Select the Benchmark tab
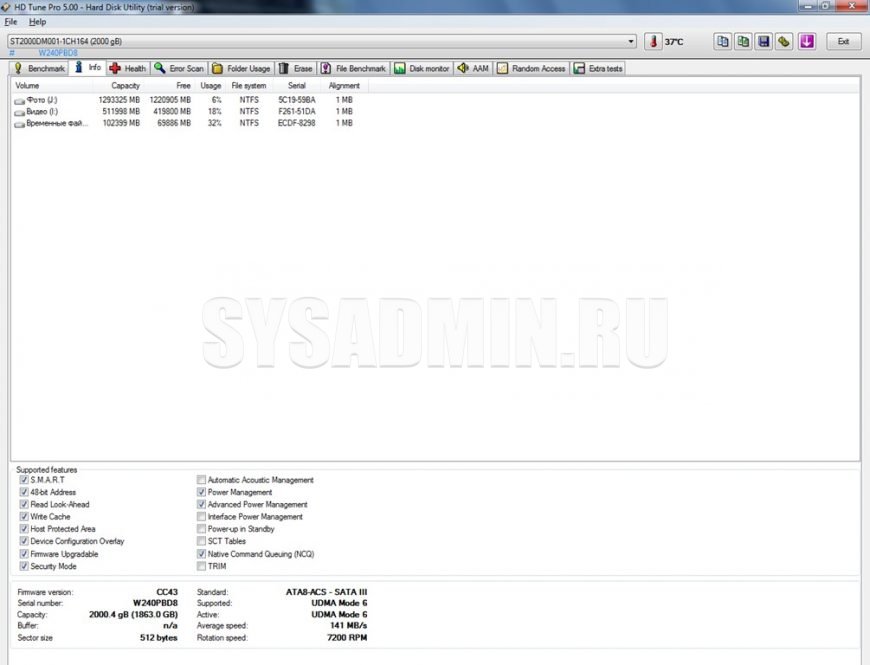Image resolution: width=870 pixels, height=665 pixels. tap(39, 68)
